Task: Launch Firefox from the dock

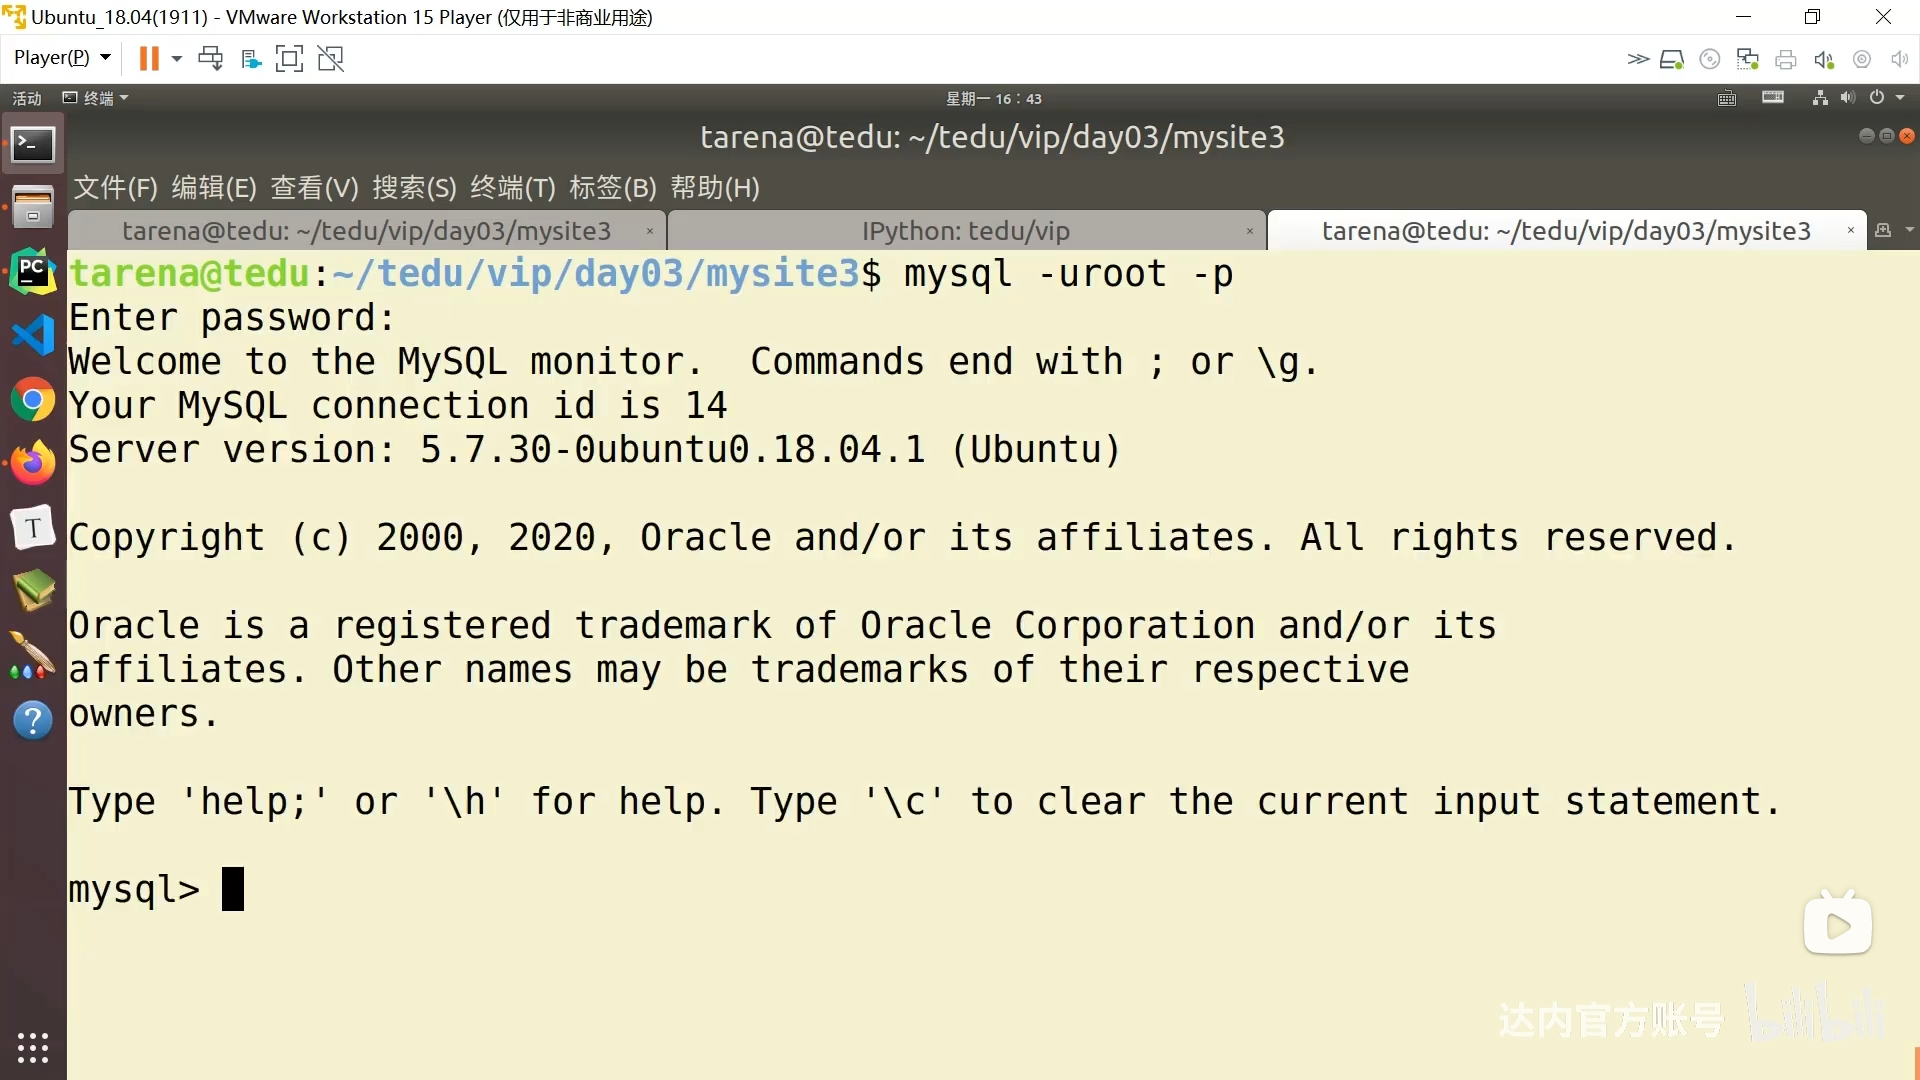Action: pos(33,463)
